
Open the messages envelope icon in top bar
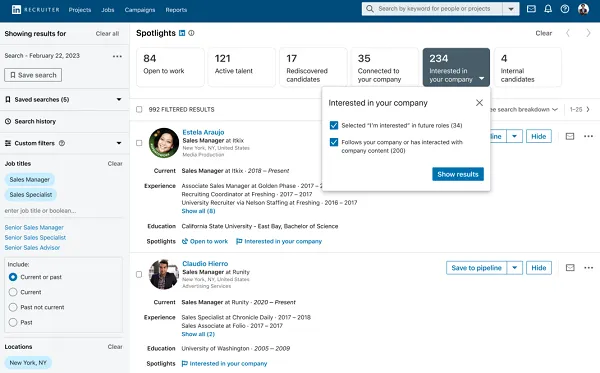point(531,9)
